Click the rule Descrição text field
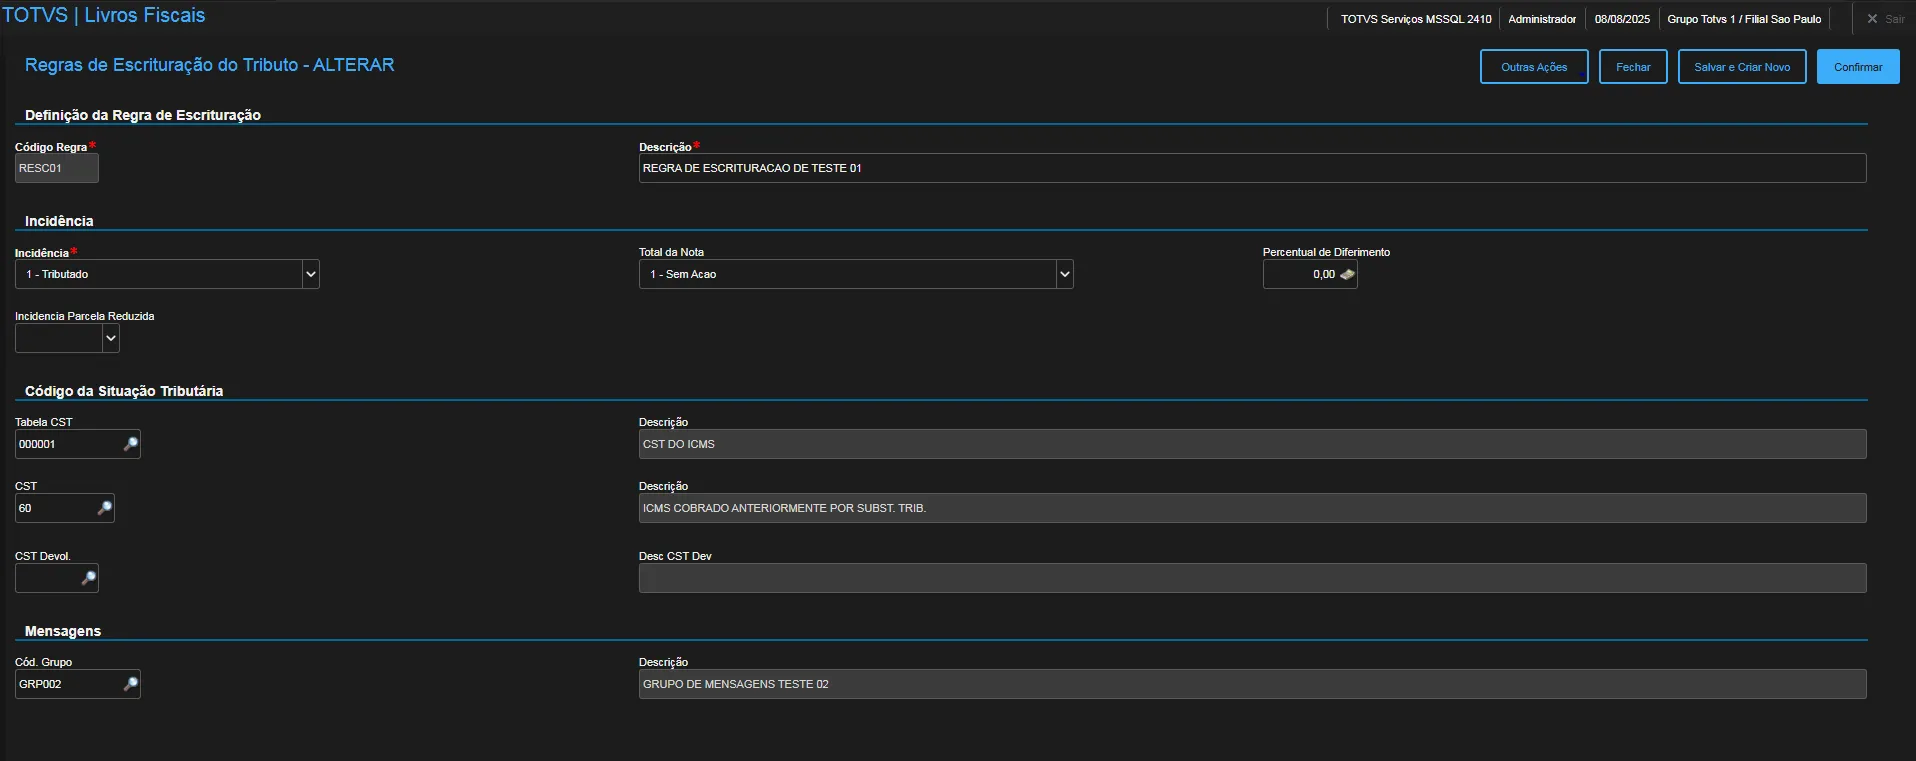 pos(1251,168)
